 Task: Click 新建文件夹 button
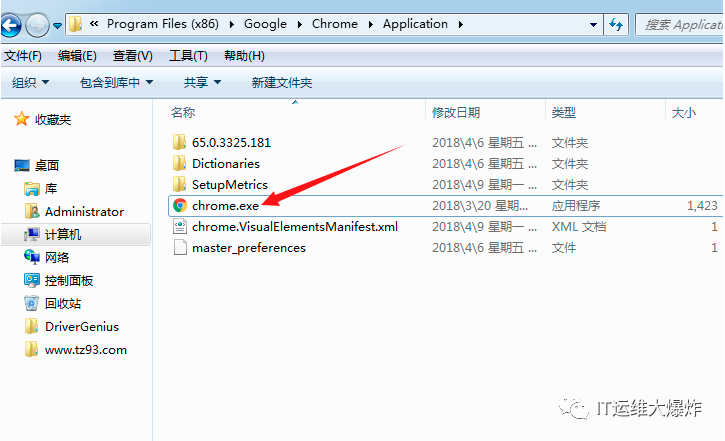pyautogui.click(x=282, y=83)
